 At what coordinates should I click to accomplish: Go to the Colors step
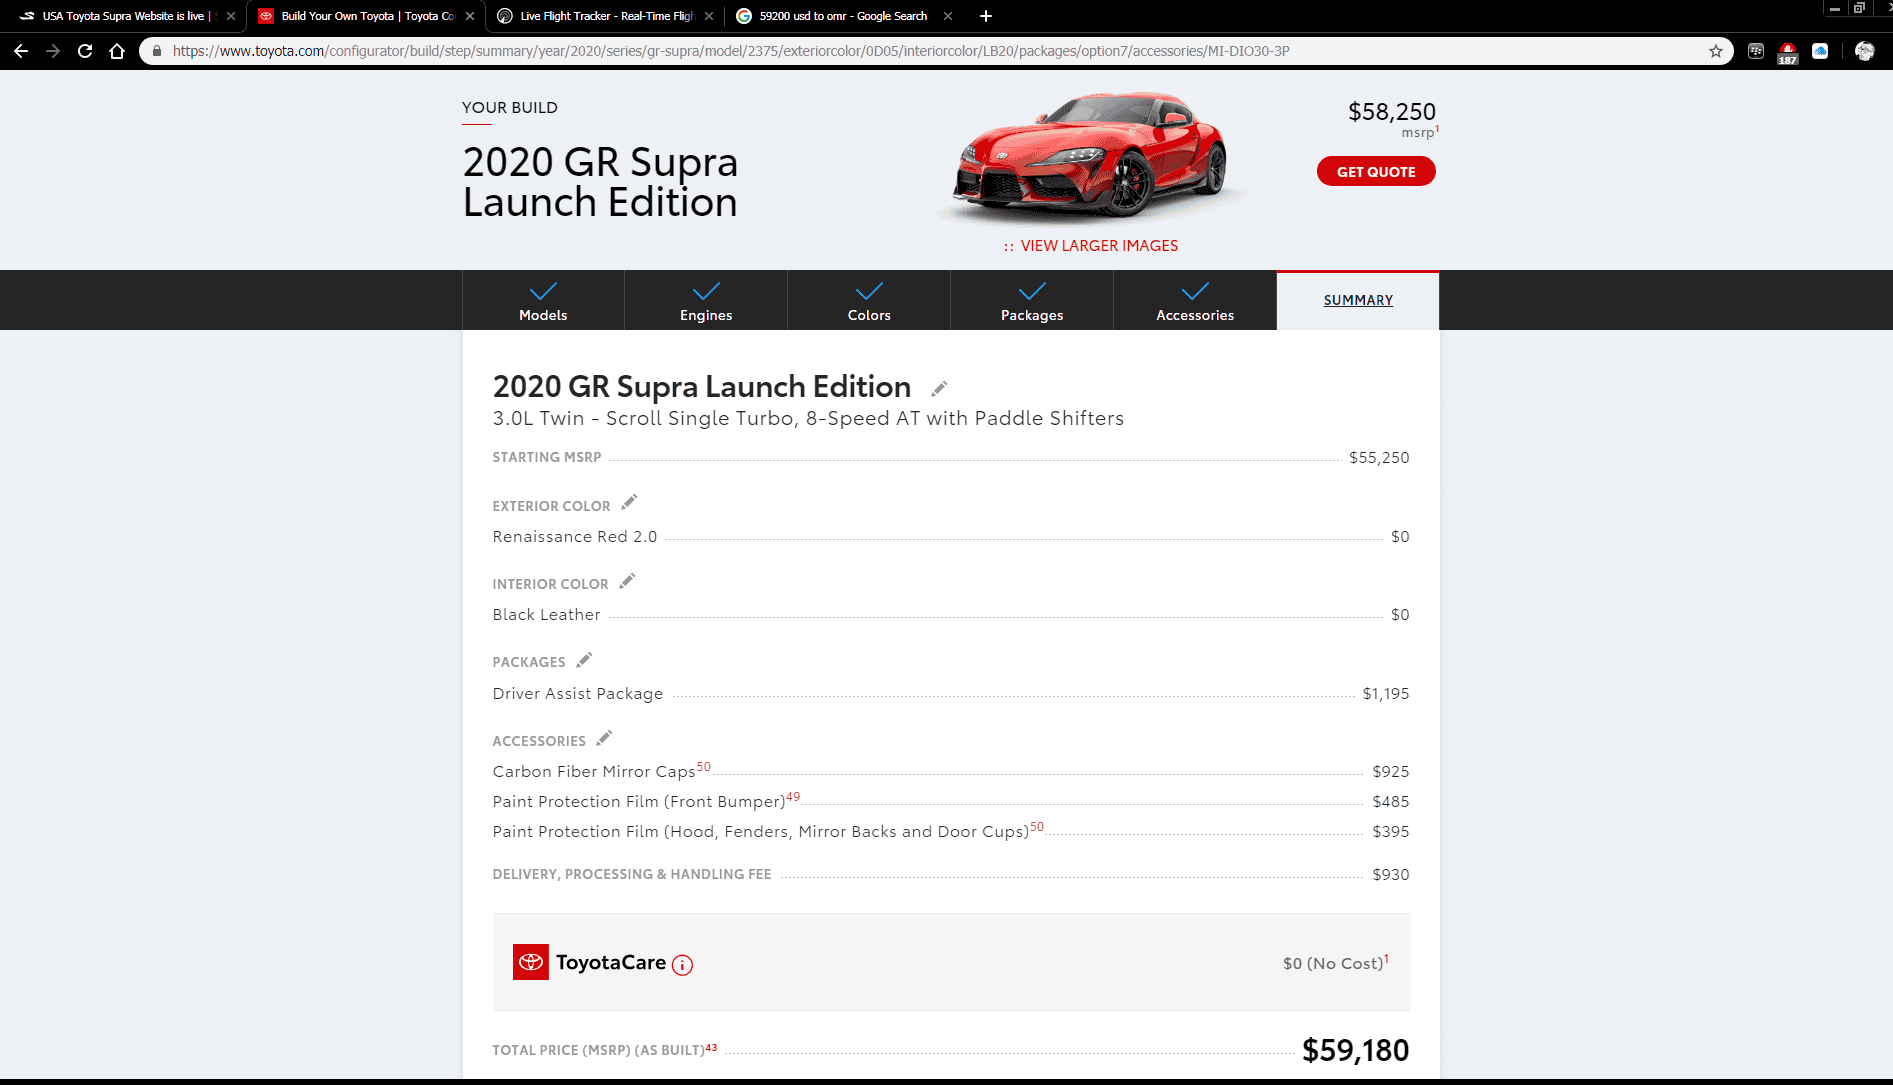[x=869, y=300]
